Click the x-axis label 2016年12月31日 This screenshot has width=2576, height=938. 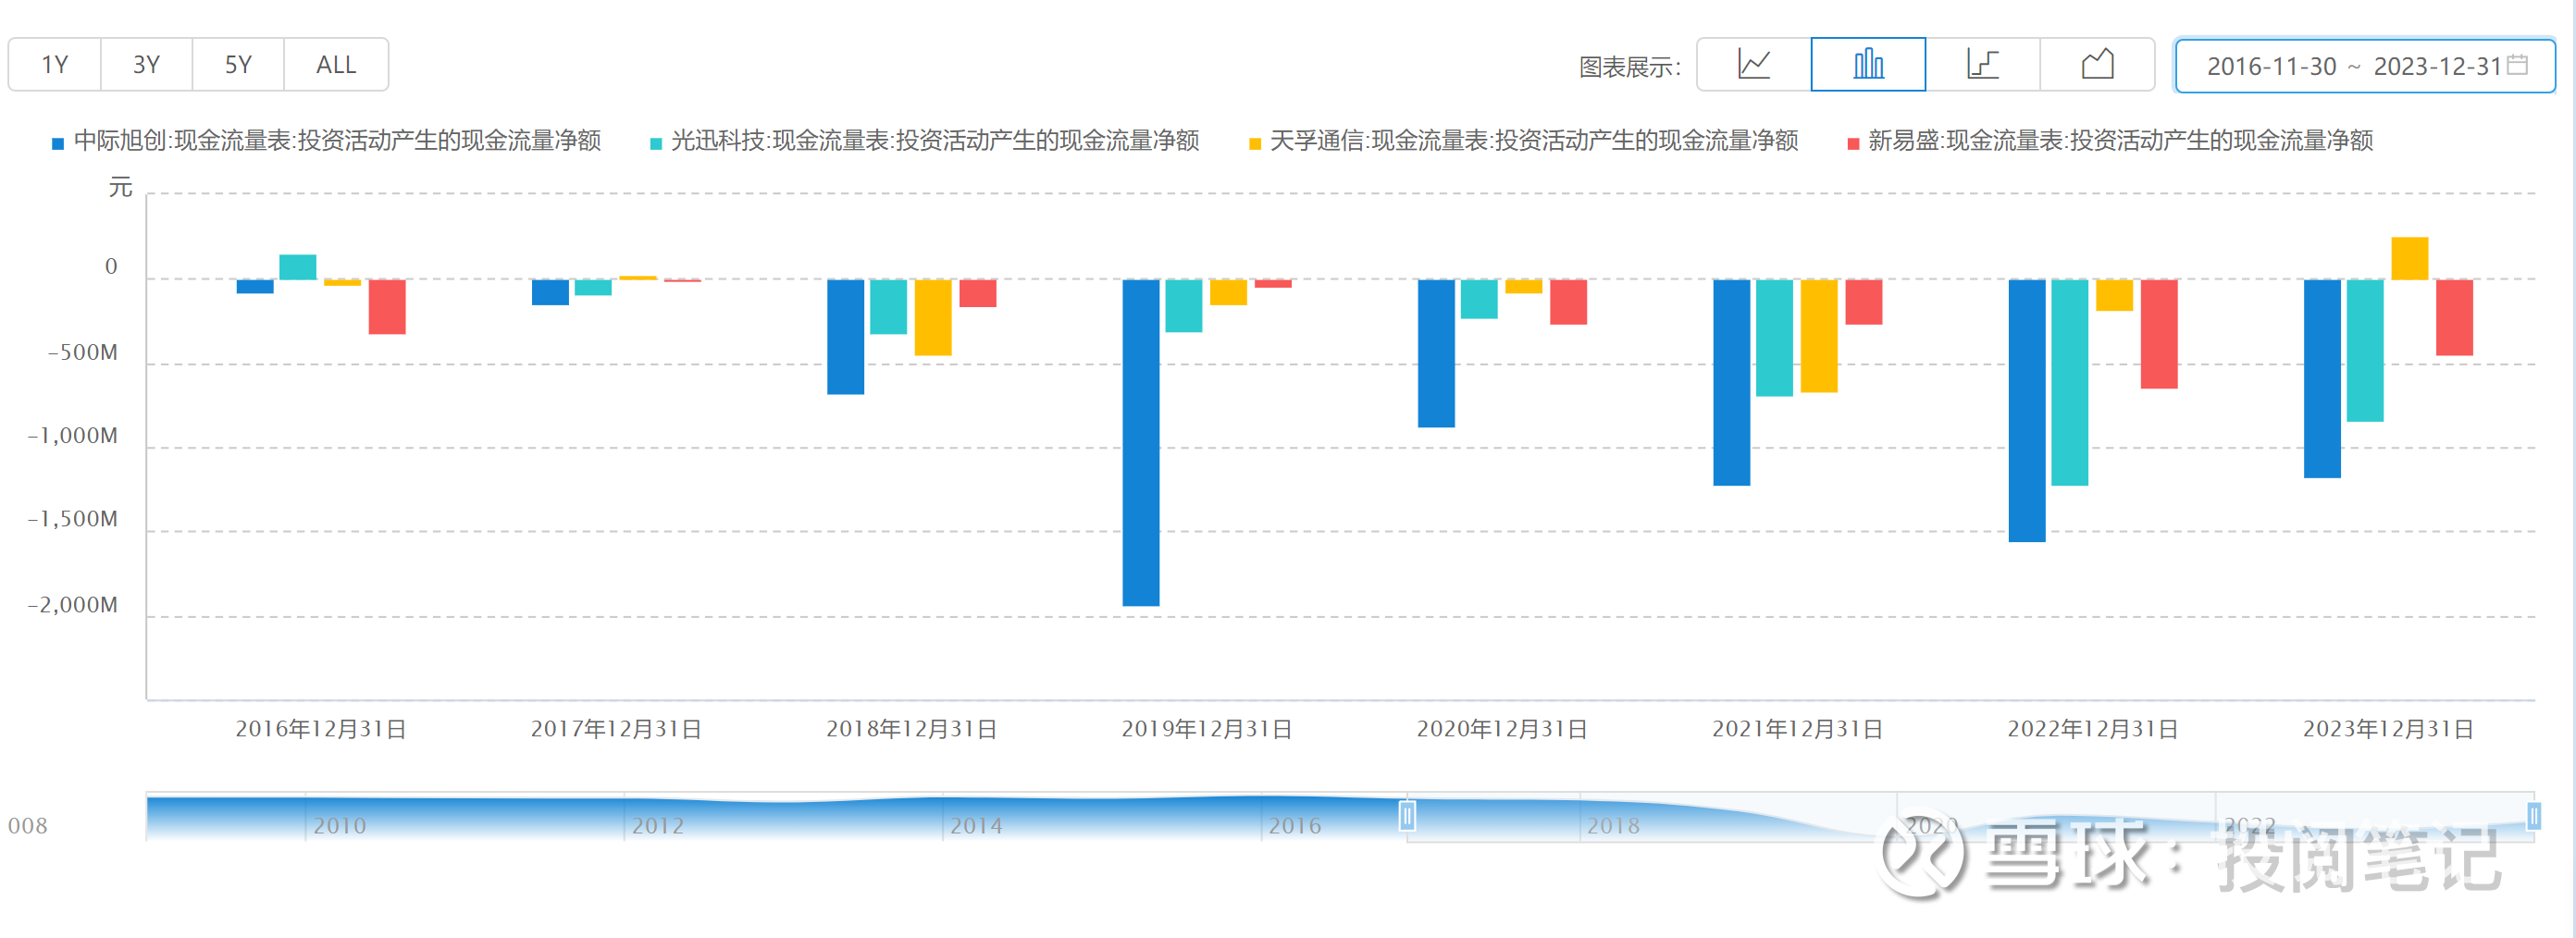(321, 729)
